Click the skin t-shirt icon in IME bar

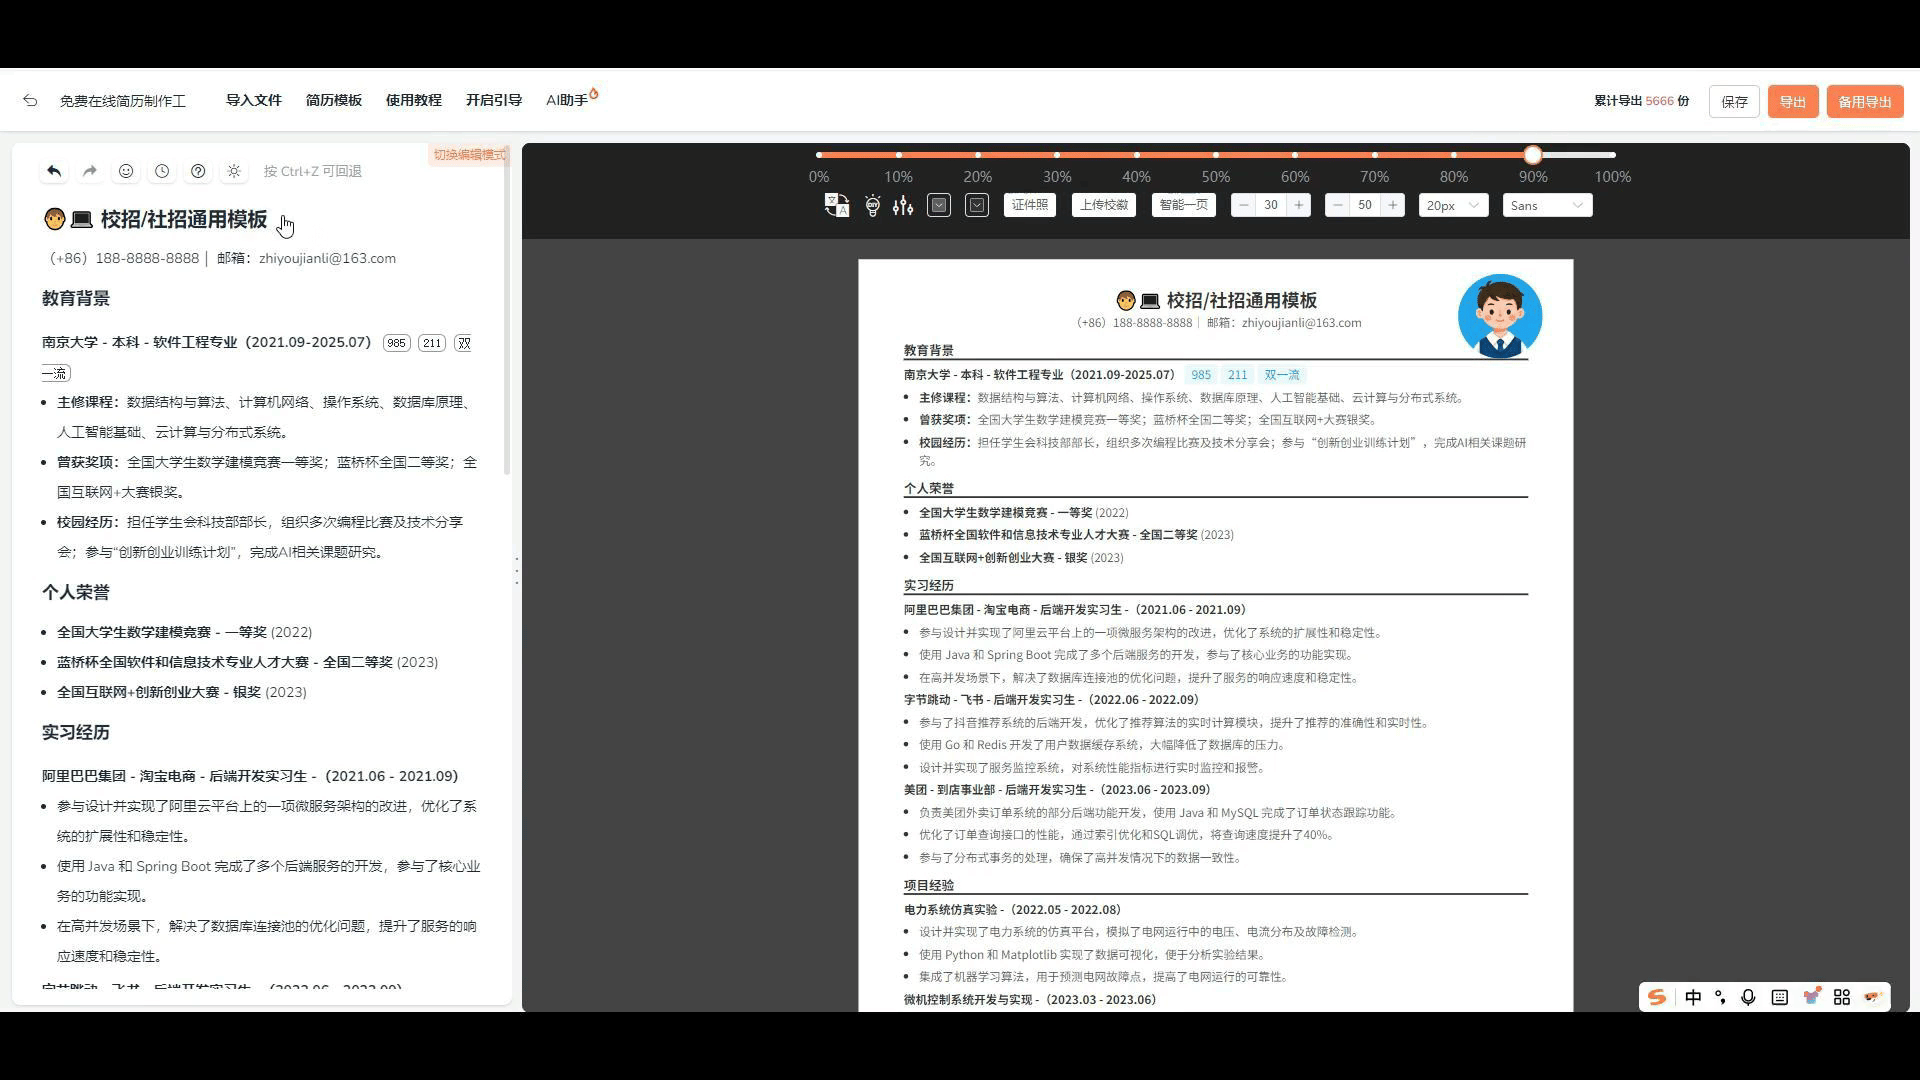[1811, 997]
